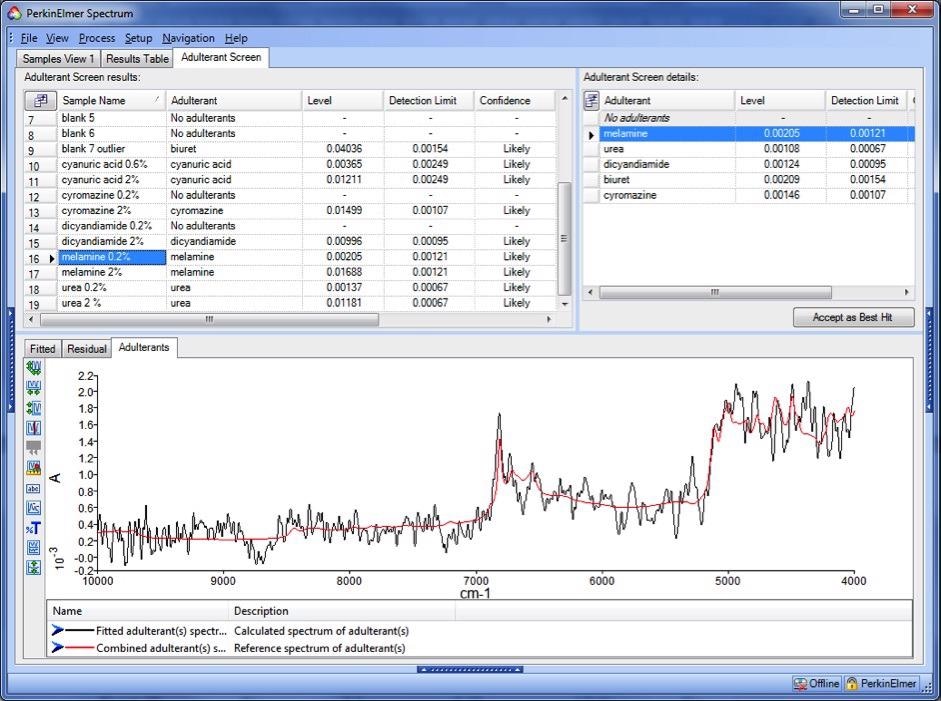Click the Adulterant column header in results table
The image size is (941, 701).
(233, 100)
